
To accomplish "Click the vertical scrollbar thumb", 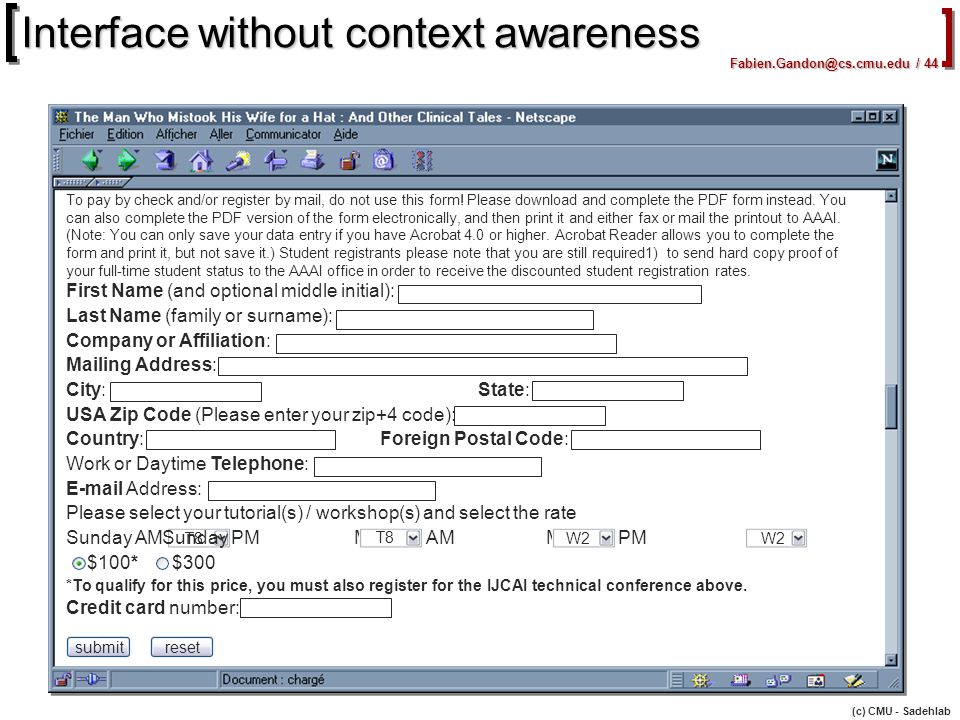I will click(x=891, y=407).
